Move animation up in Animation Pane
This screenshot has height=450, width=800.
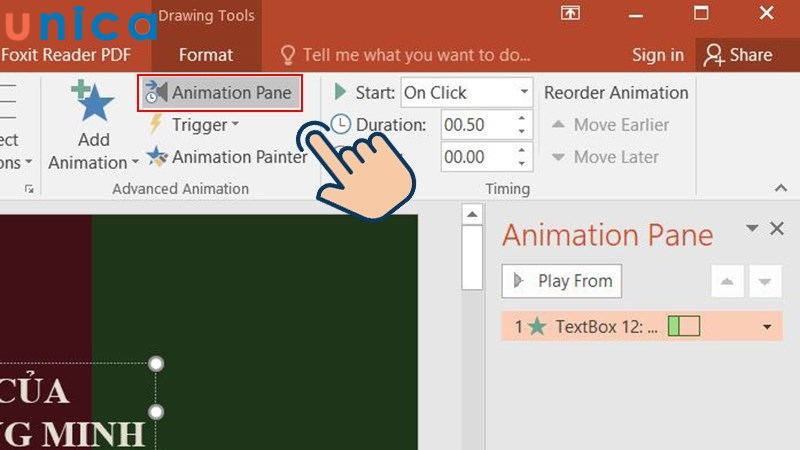click(727, 281)
